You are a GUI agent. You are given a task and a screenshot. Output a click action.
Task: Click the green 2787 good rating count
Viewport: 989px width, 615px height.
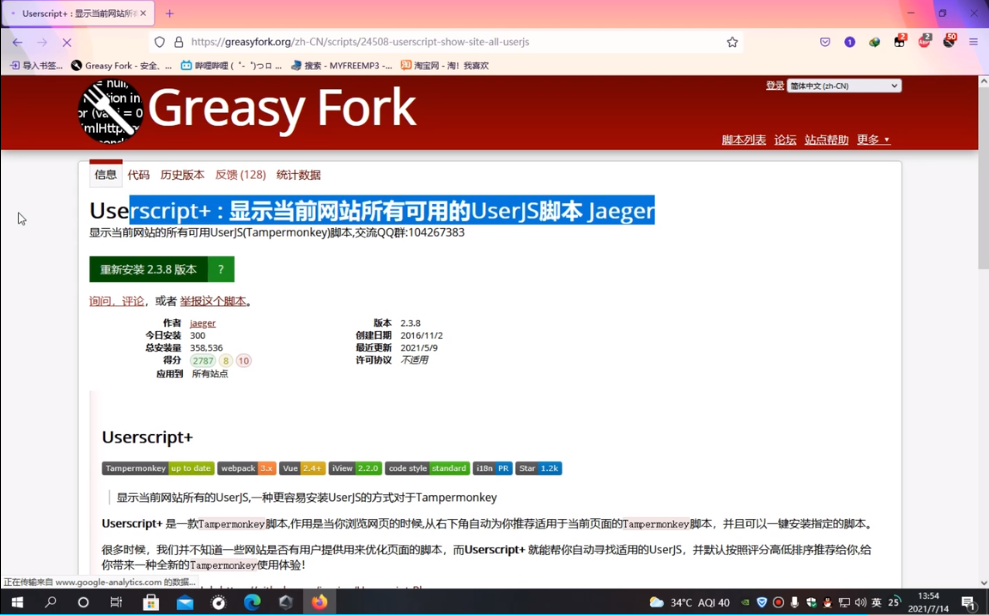(x=202, y=361)
